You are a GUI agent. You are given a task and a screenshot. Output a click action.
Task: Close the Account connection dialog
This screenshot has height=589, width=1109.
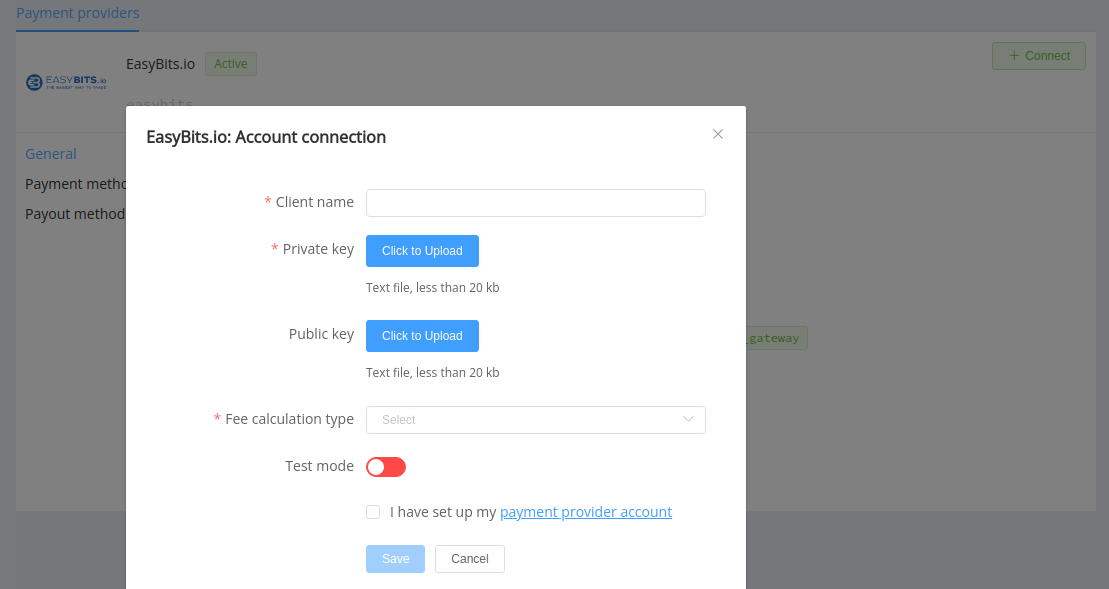[x=718, y=134]
